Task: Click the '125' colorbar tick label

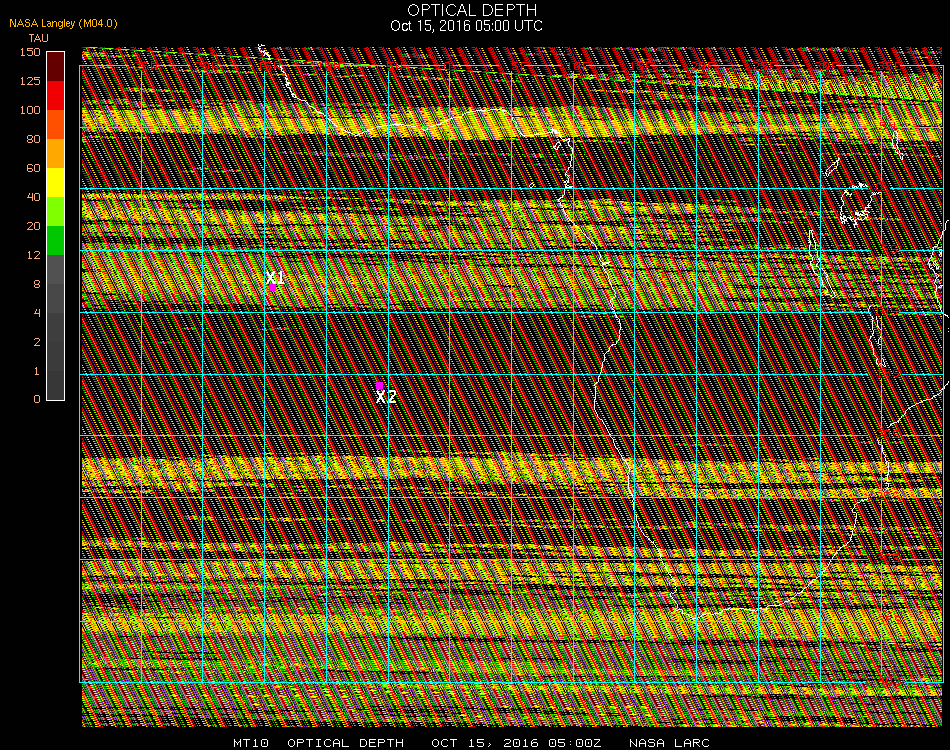Action: 30,81
